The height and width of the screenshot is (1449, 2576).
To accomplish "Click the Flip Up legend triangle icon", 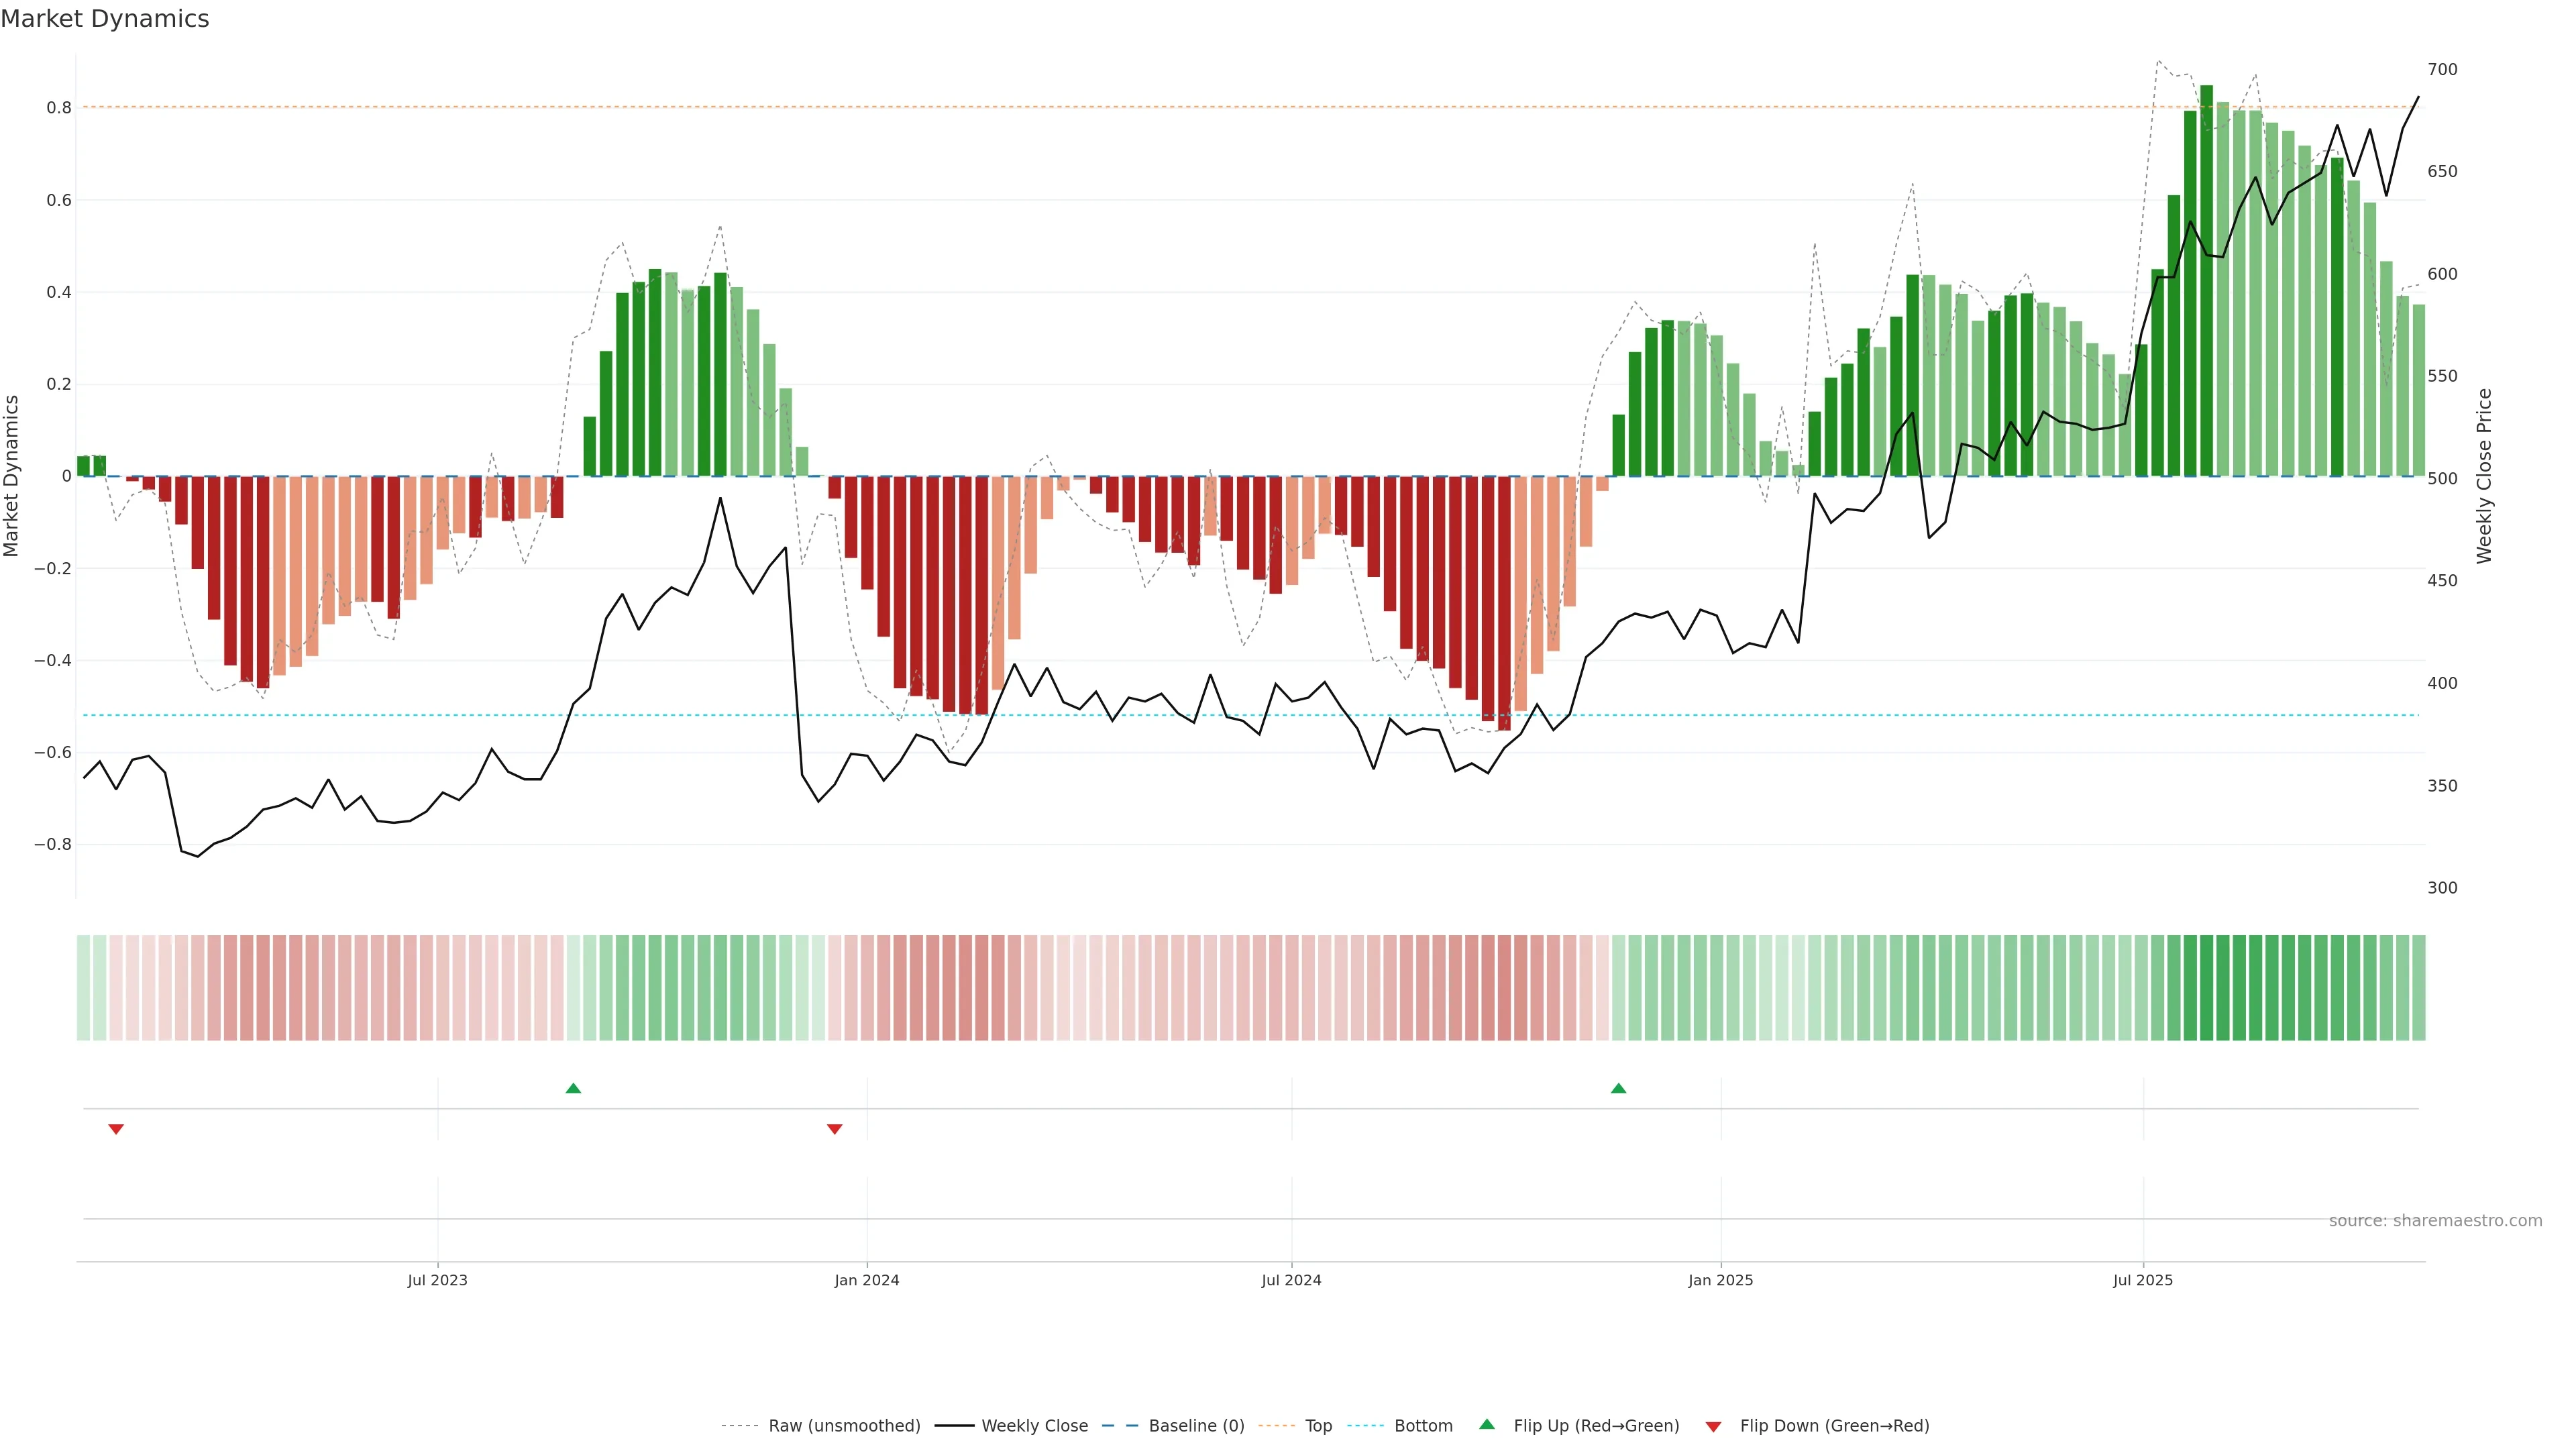I will tap(1487, 1424).
